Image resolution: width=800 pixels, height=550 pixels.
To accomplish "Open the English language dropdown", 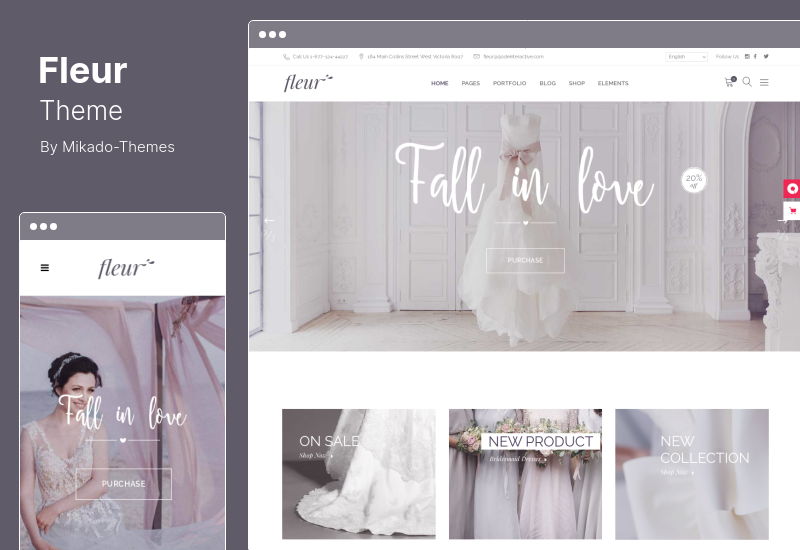I will click(x=686, y=57).
